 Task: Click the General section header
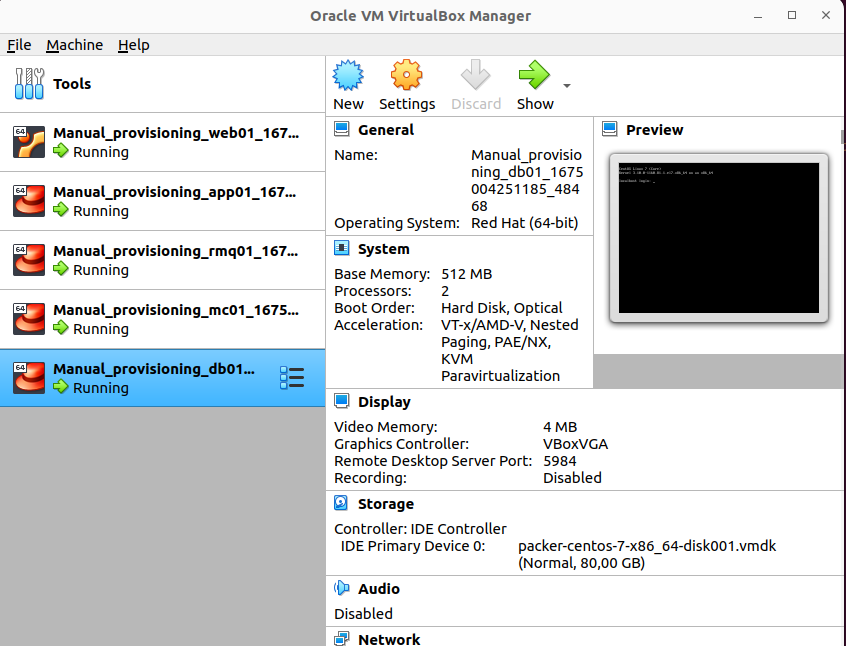pyautogui.click(x=386, y=130)
